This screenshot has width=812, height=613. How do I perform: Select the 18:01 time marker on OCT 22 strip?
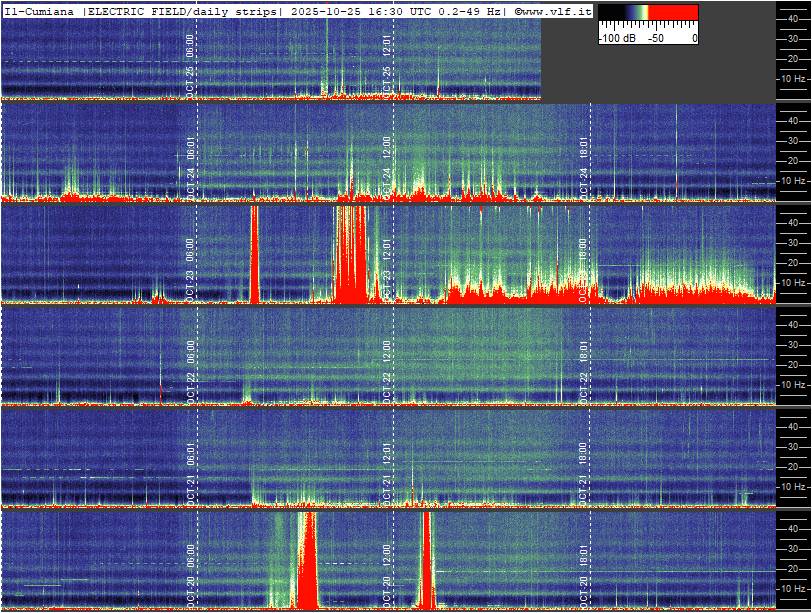pyautogui.click(x=584, y=351)
